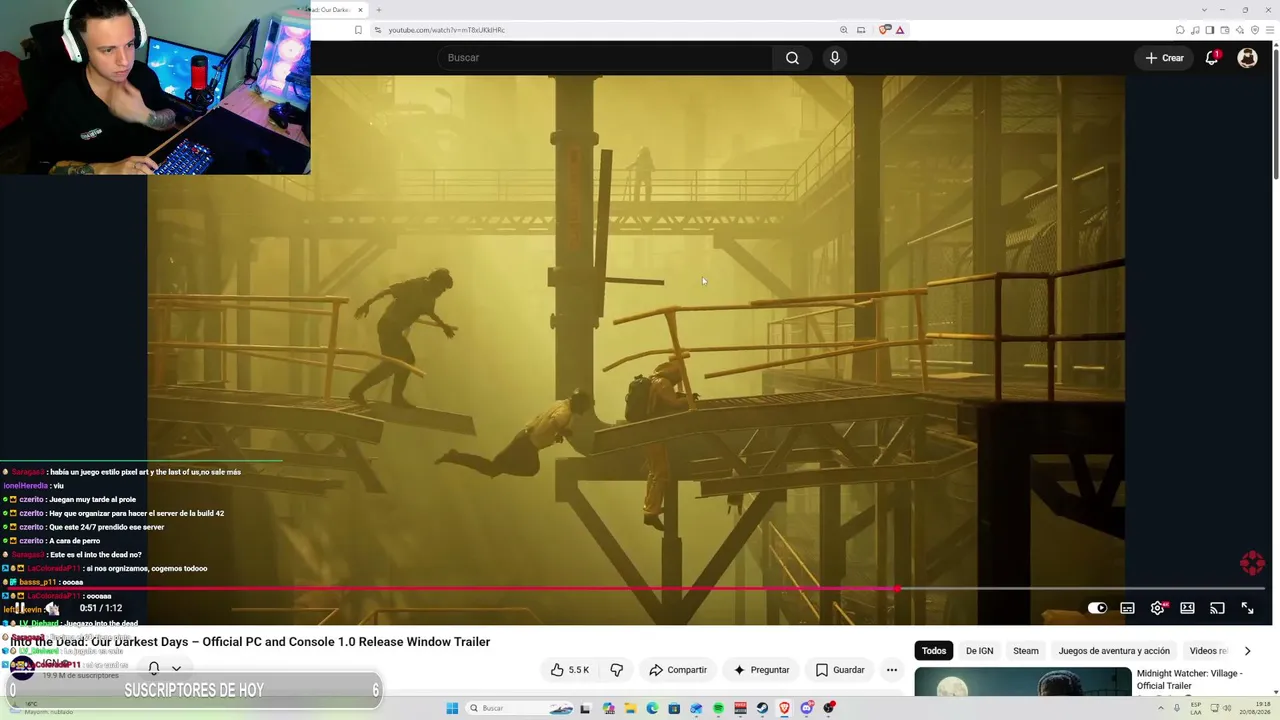Click the Preguntar button
Screen dimensions: 1280x720
click(761, 670)
